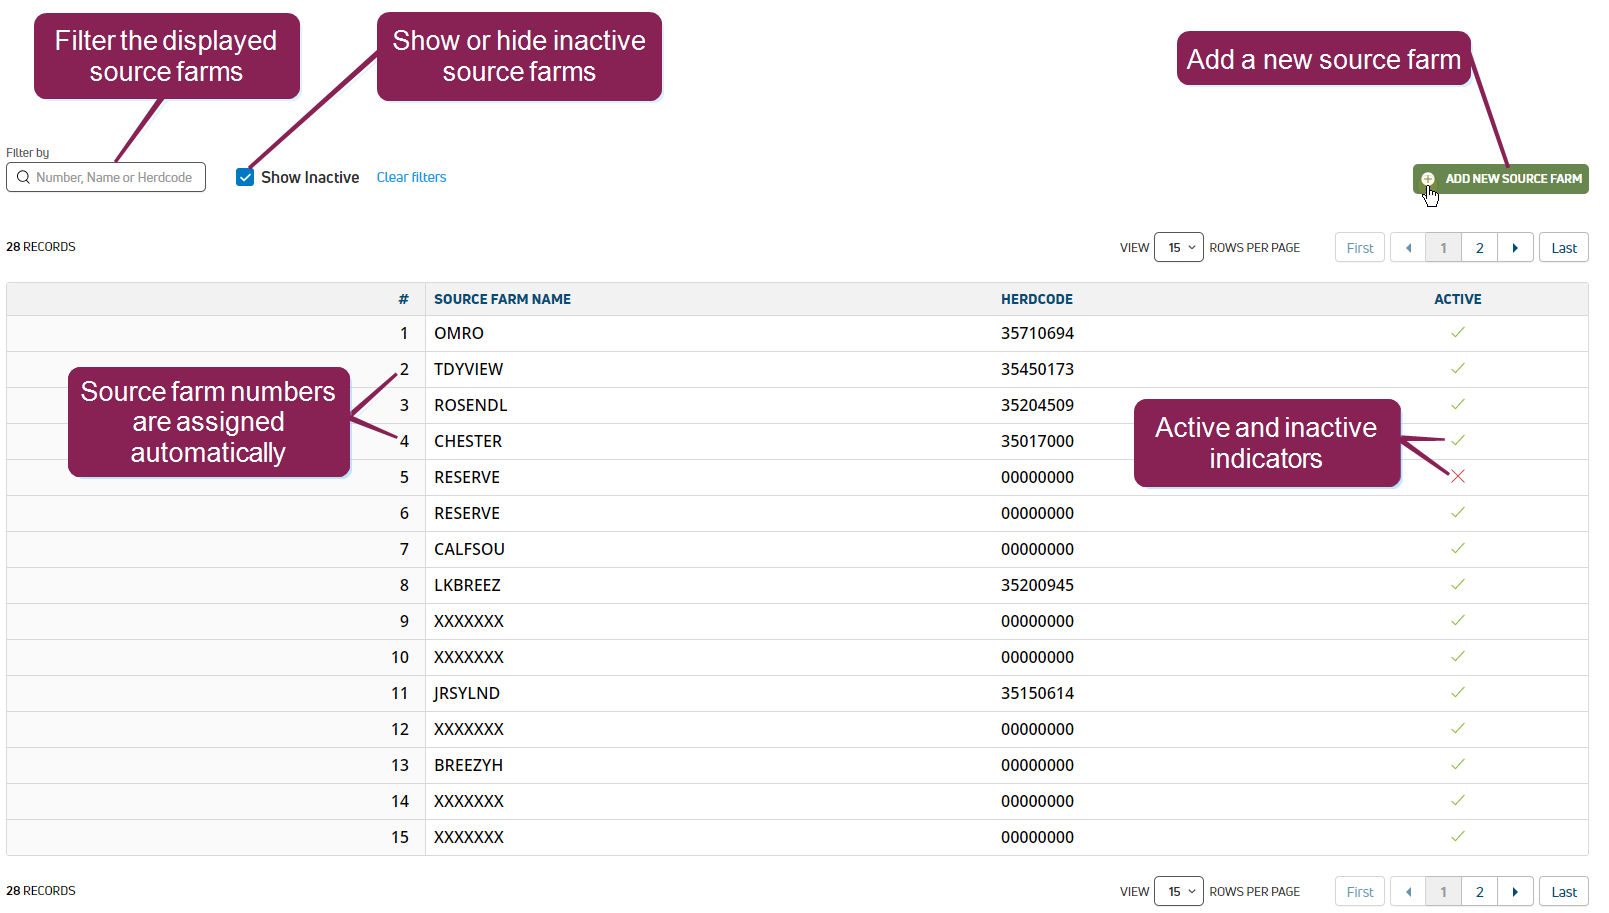The height and width of the screenshot is (913, 1609).
Task: Open the top rows per page dropdown
Action: point(1178,247)
